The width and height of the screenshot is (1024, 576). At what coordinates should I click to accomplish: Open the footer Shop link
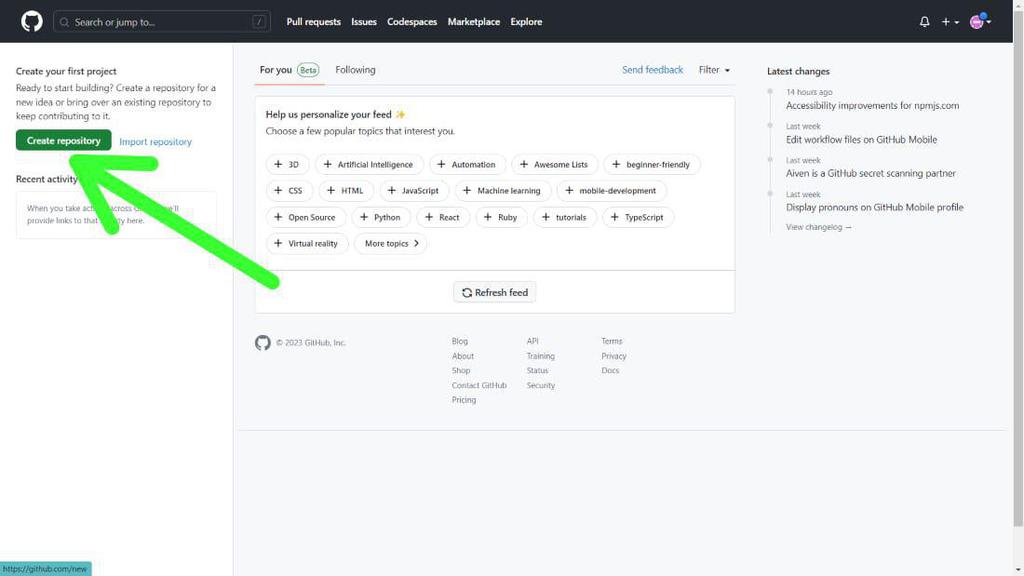click(460, 371)
